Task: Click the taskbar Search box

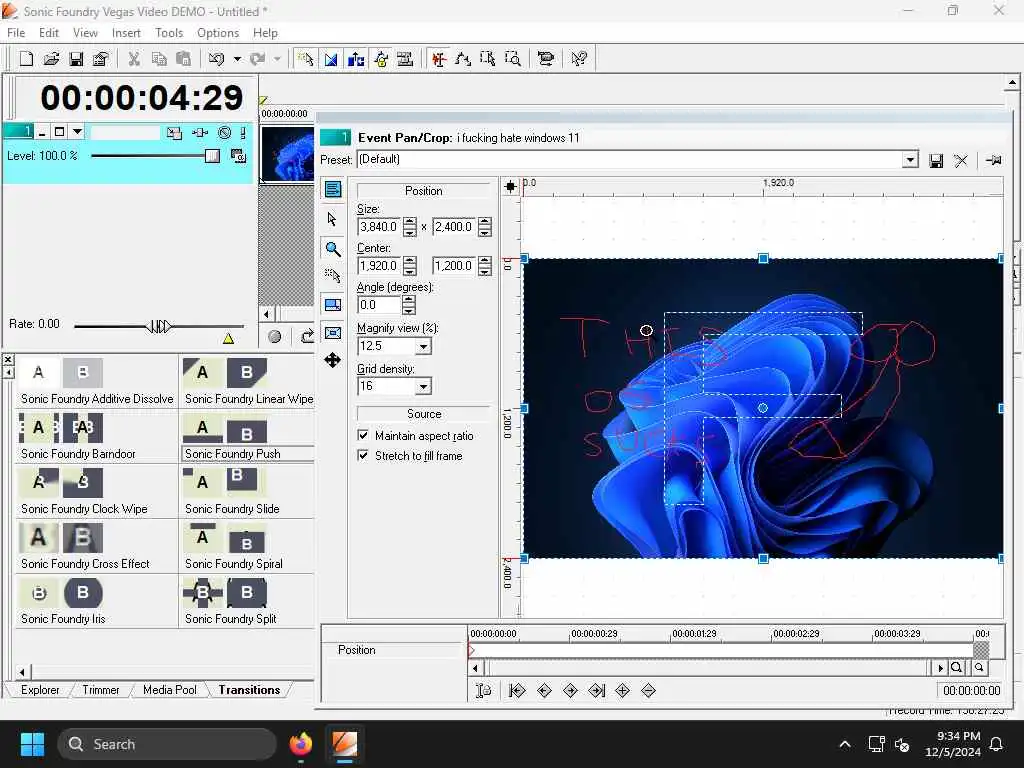Action: point(167,744)
